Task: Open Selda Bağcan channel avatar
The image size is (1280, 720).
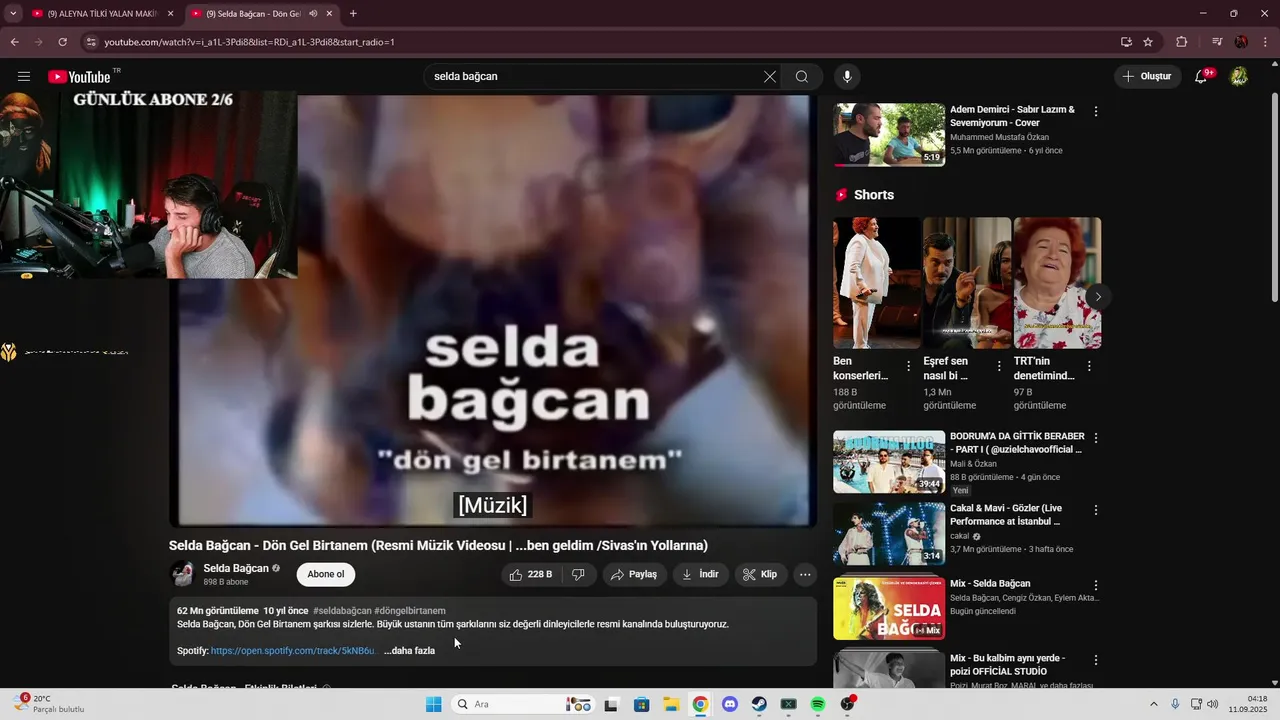Action: [182, 574]
